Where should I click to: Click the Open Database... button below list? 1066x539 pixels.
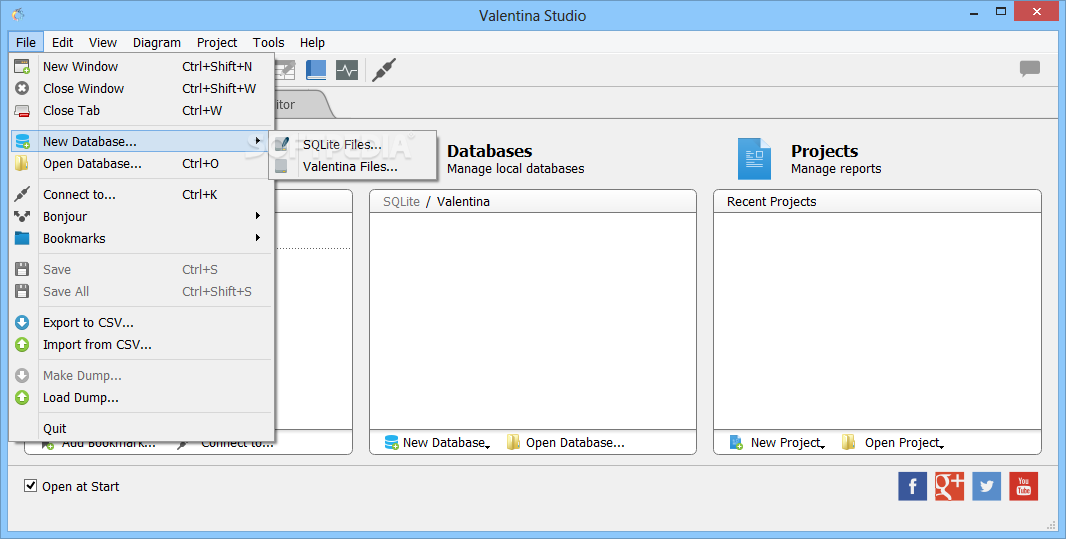pos(566,442)
